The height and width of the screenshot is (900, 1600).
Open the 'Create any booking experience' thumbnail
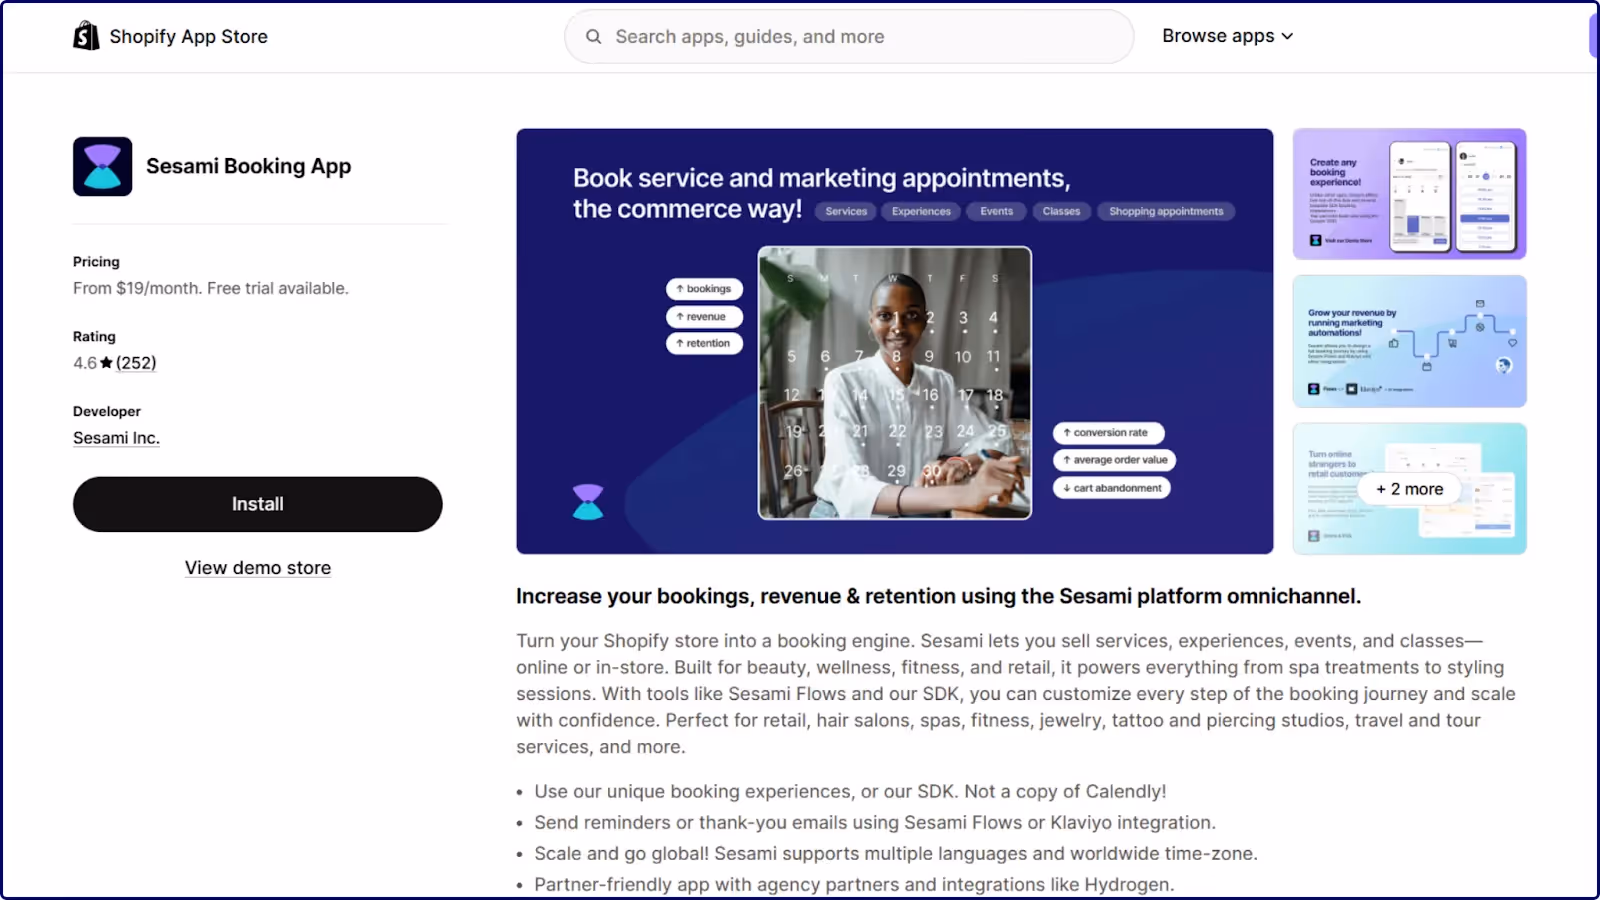(1409, 194)
